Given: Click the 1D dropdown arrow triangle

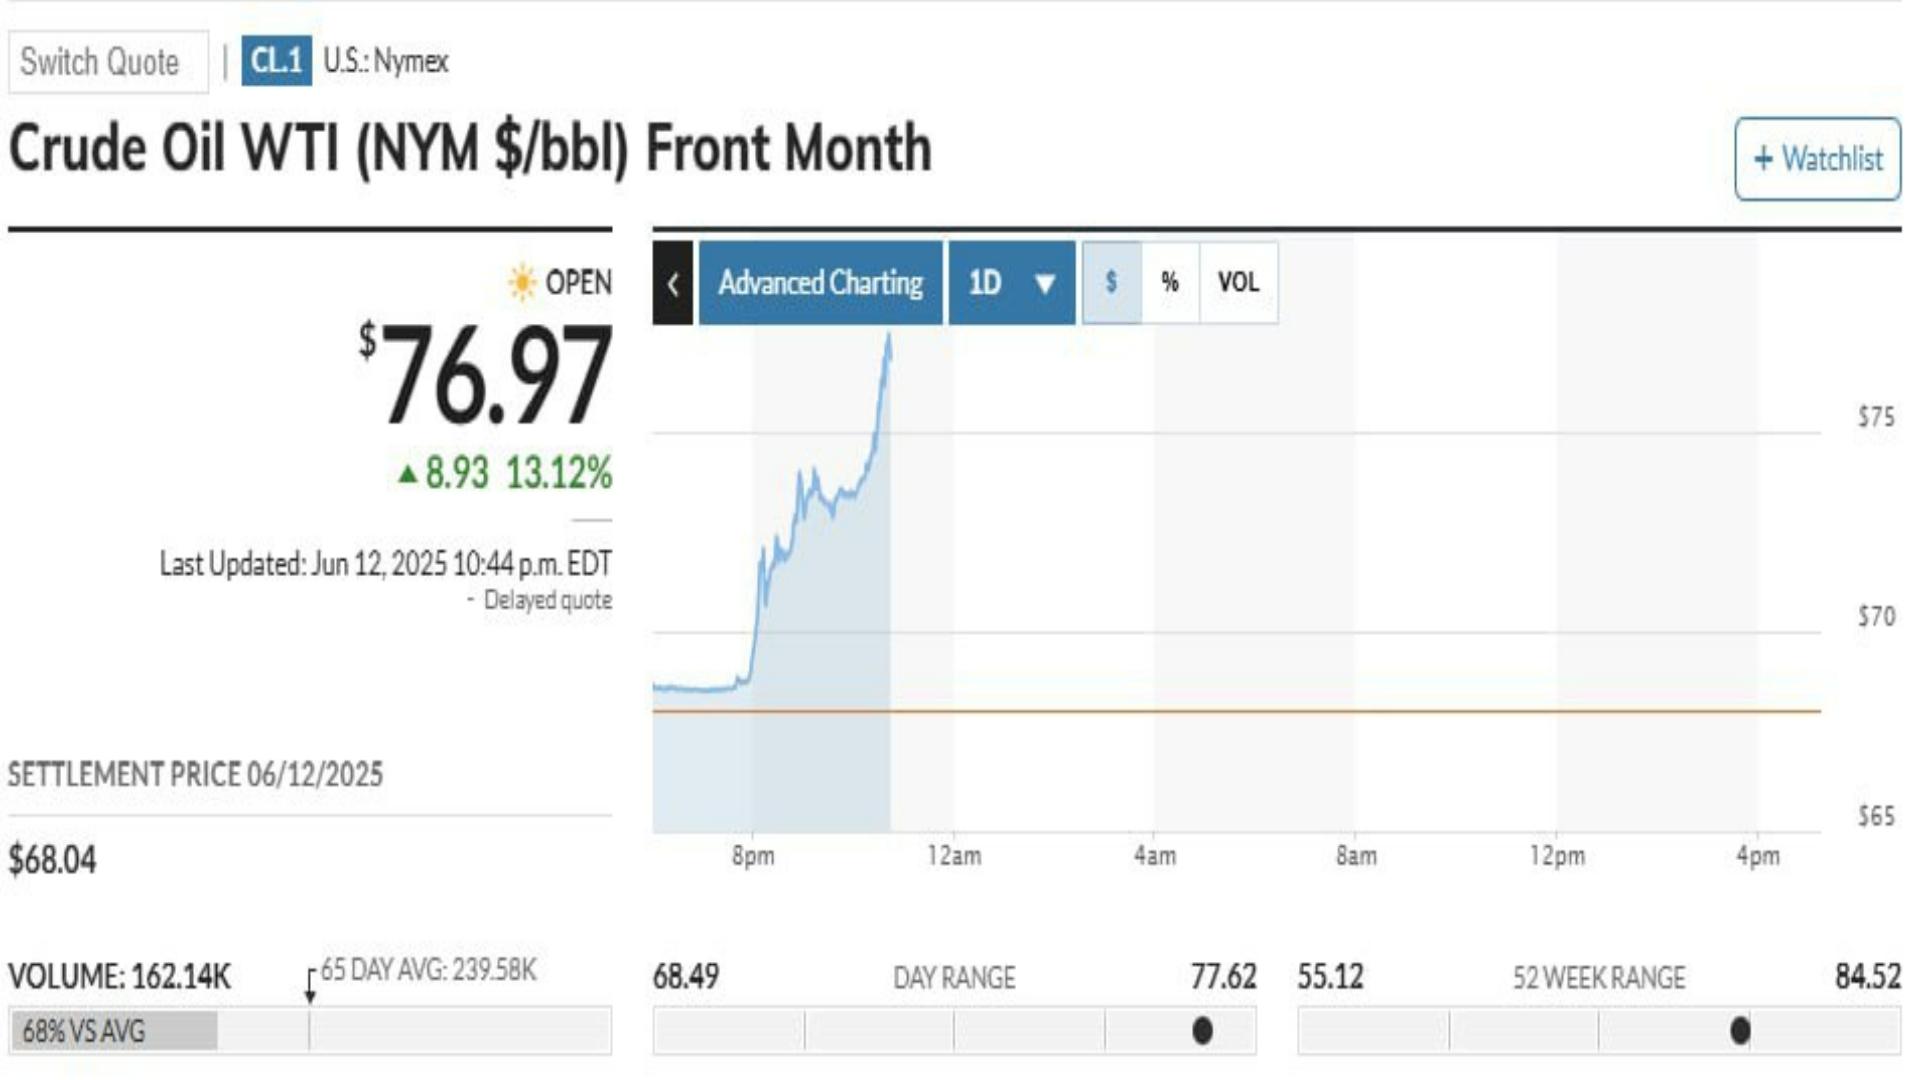Looking at the screenshot, I should click(x=1045, y=284).
